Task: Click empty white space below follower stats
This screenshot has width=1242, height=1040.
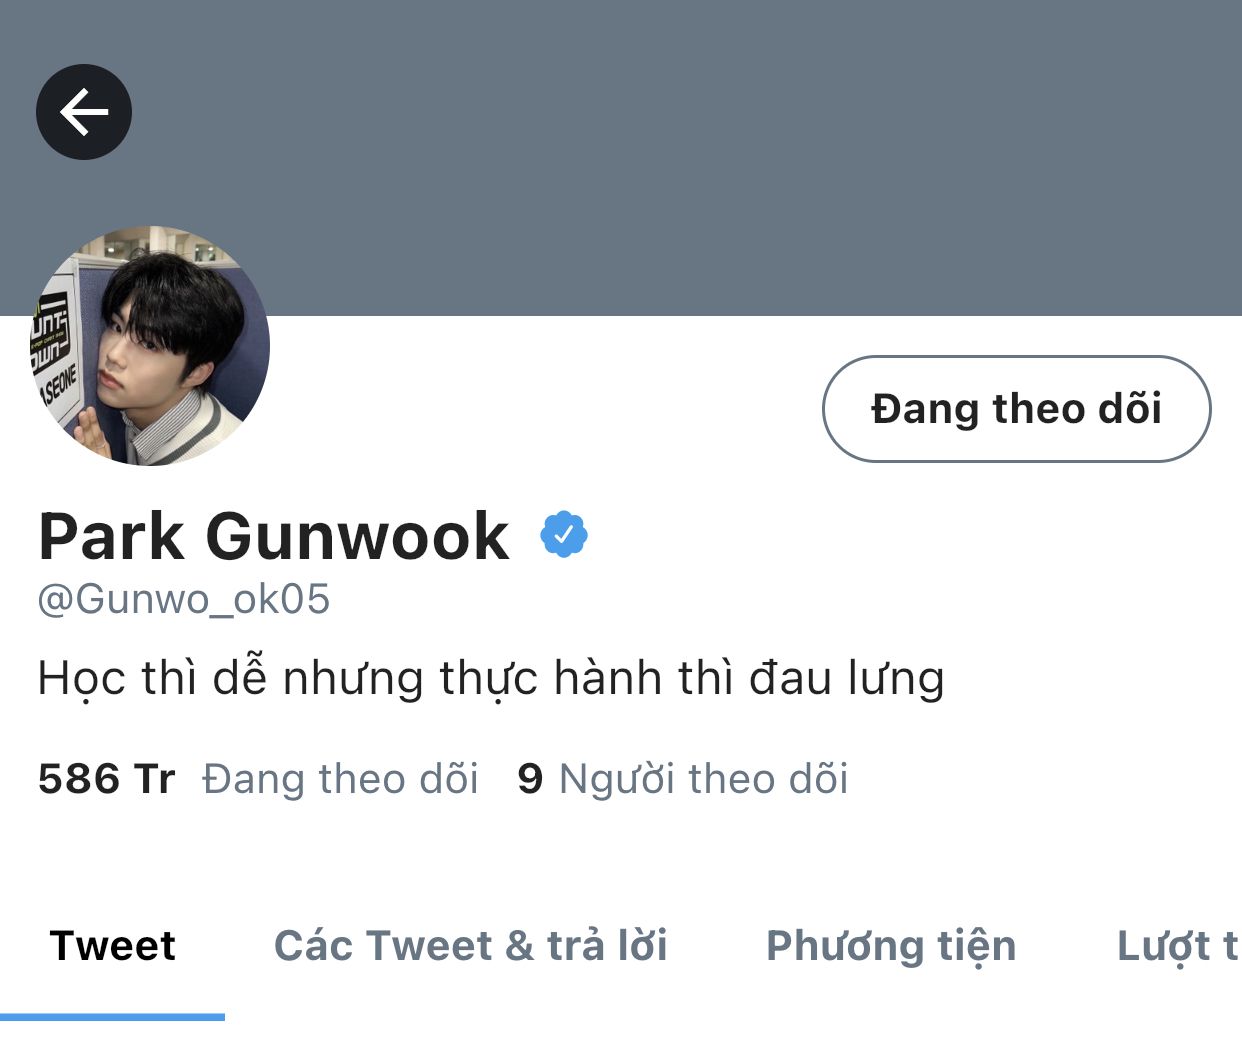Action: (x=620, y=850)
